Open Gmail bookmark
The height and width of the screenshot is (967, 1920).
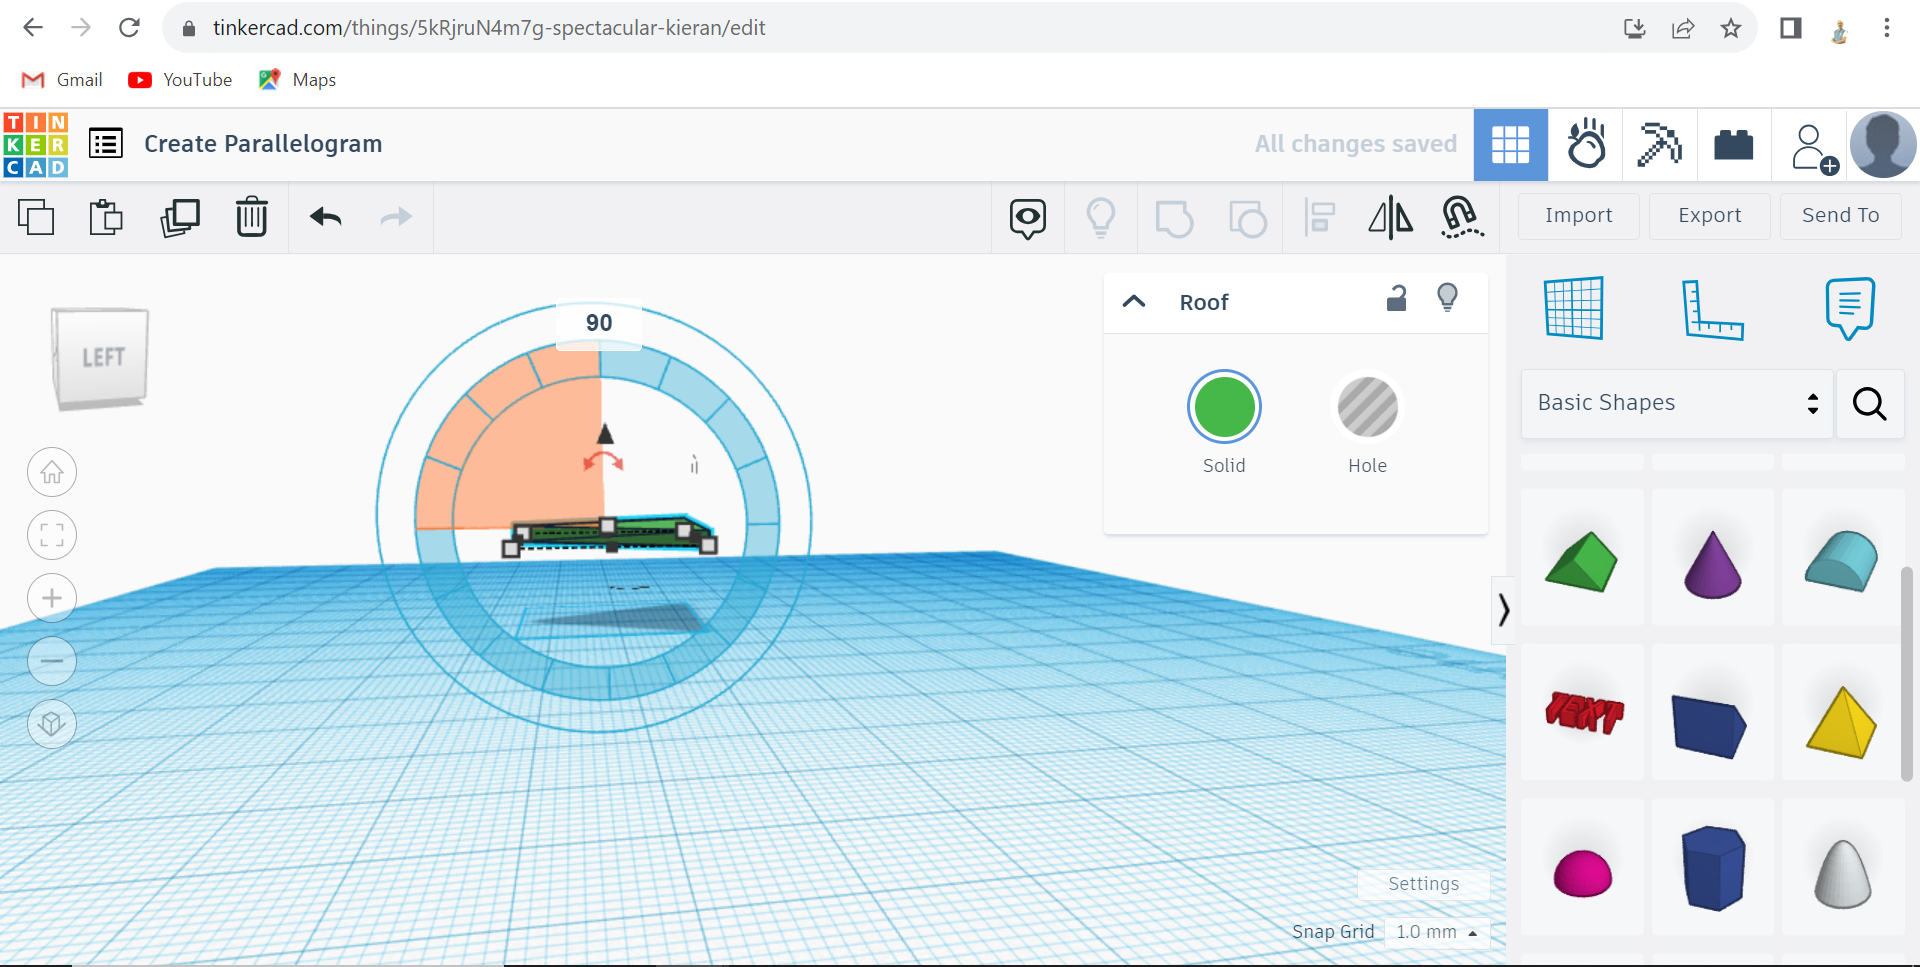pos(62,80)
